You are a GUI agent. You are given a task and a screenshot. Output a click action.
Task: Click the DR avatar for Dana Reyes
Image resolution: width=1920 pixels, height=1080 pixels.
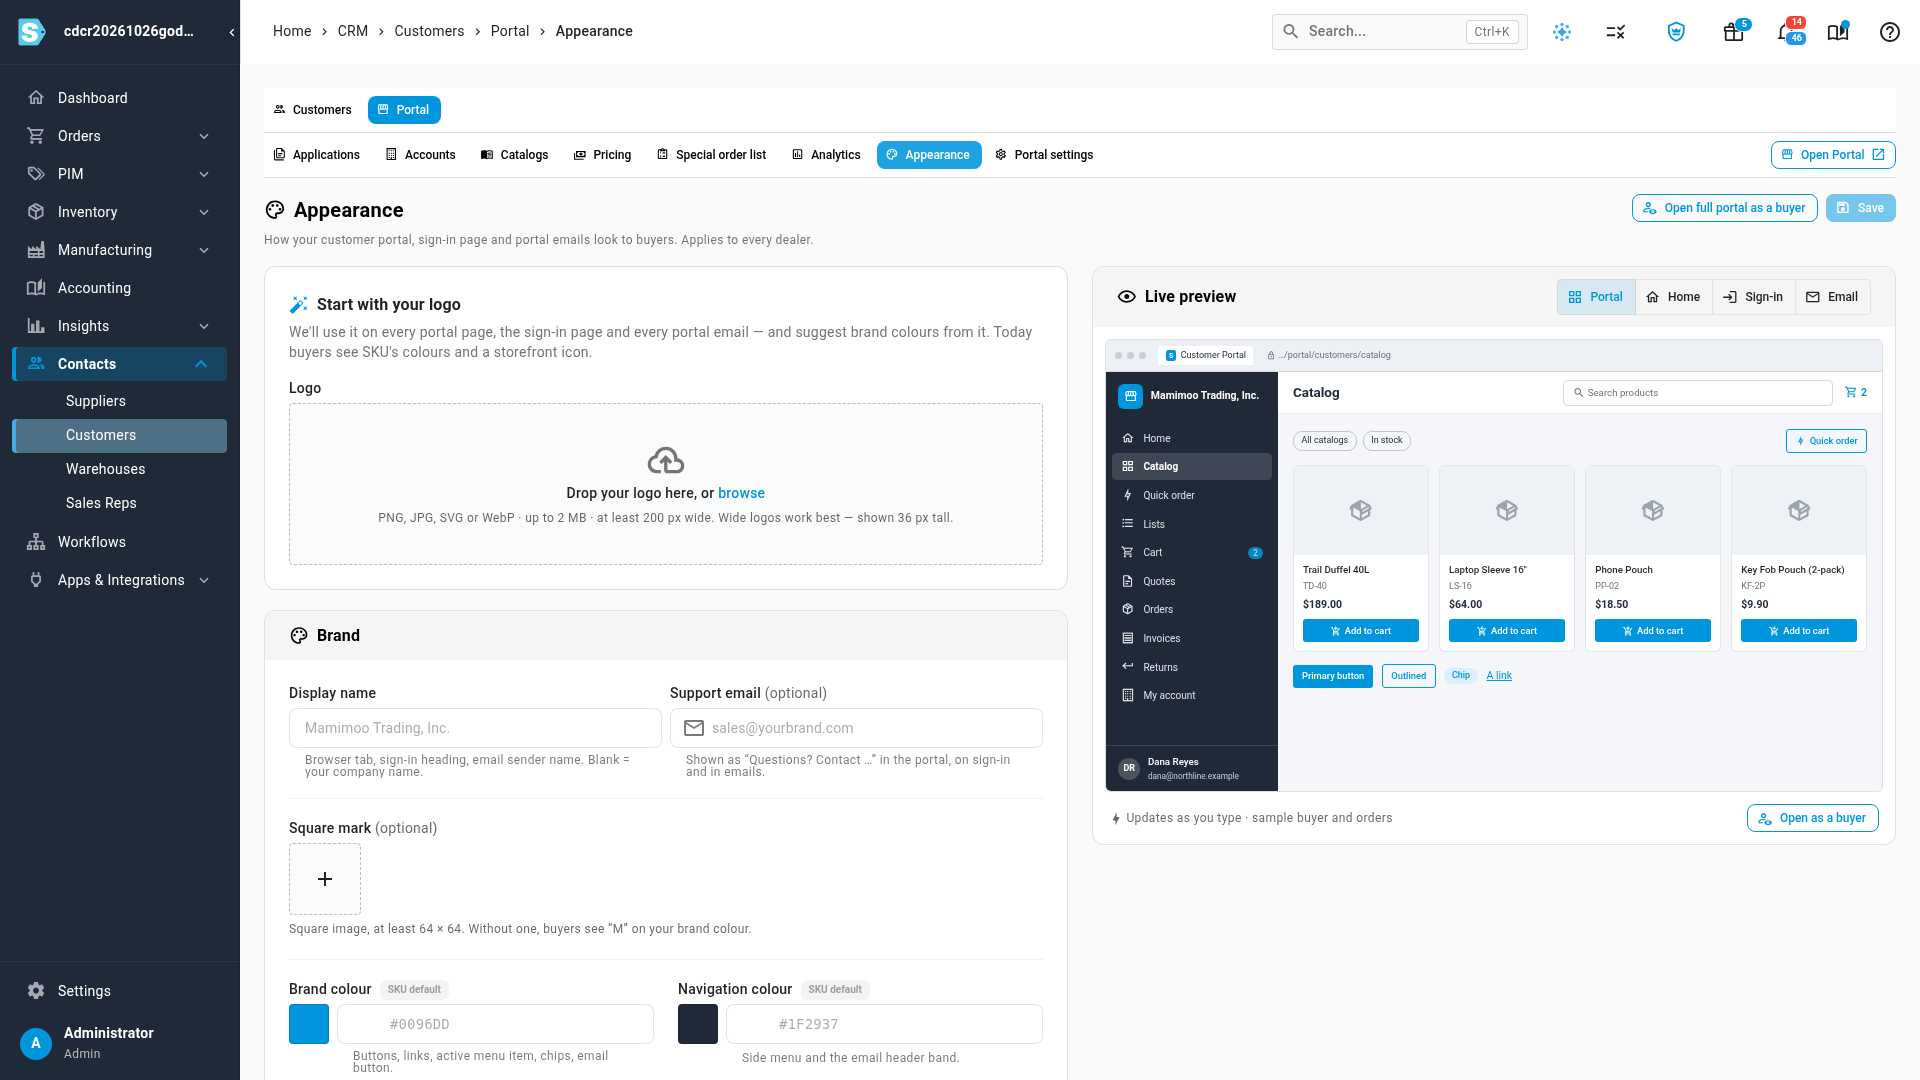click(x=1129, y=768)
